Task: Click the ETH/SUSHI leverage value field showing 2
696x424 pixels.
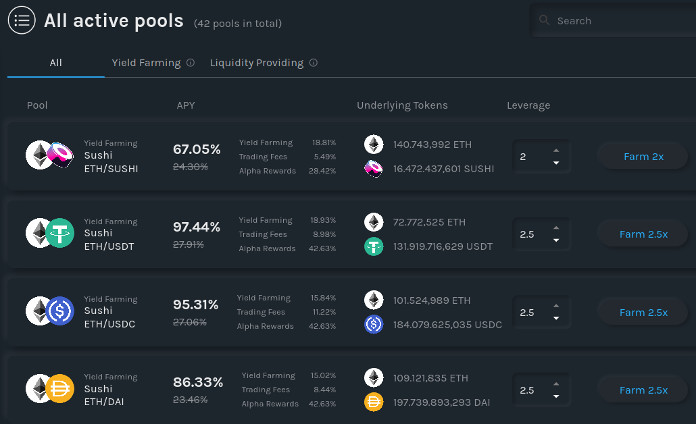Action: click(x=541, y=156)
